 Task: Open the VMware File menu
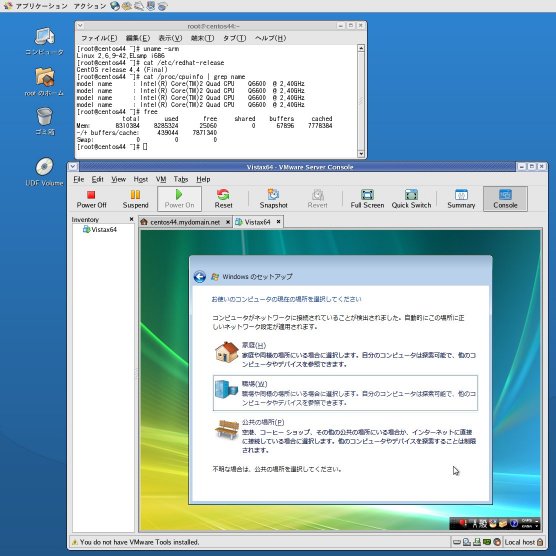(78, 179)
